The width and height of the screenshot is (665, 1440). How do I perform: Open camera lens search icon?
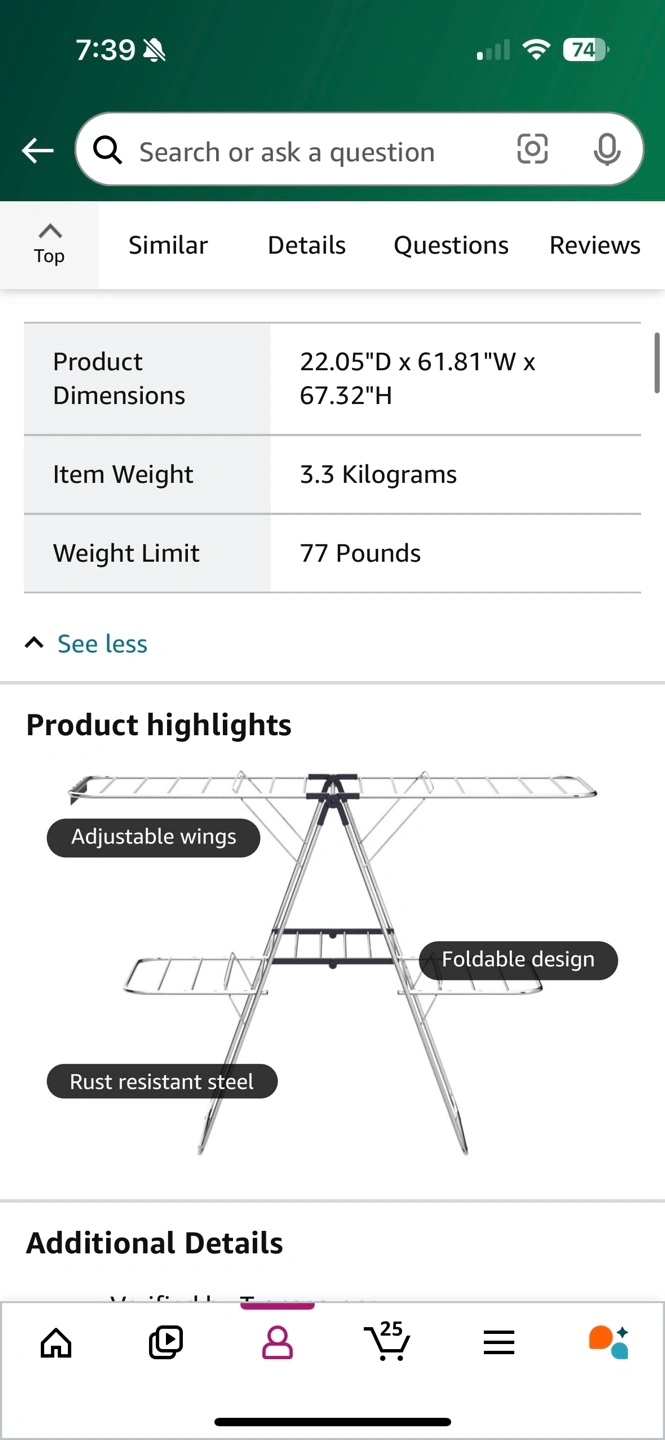point(532,150)
